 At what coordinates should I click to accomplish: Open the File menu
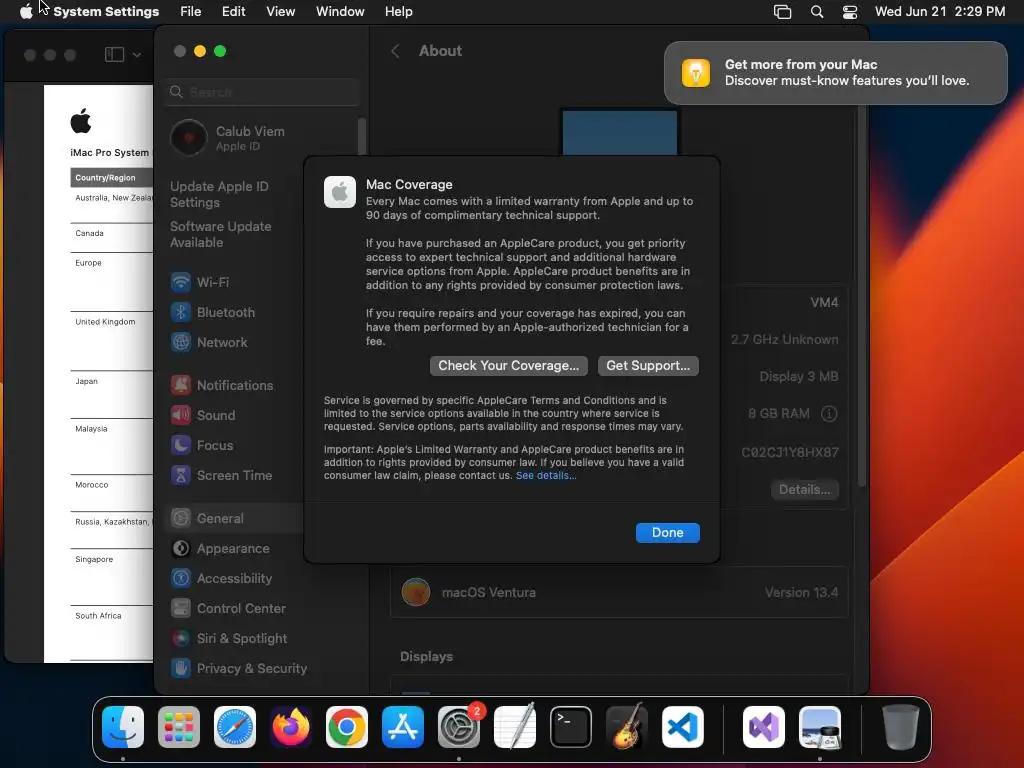[x=191, y=12]
